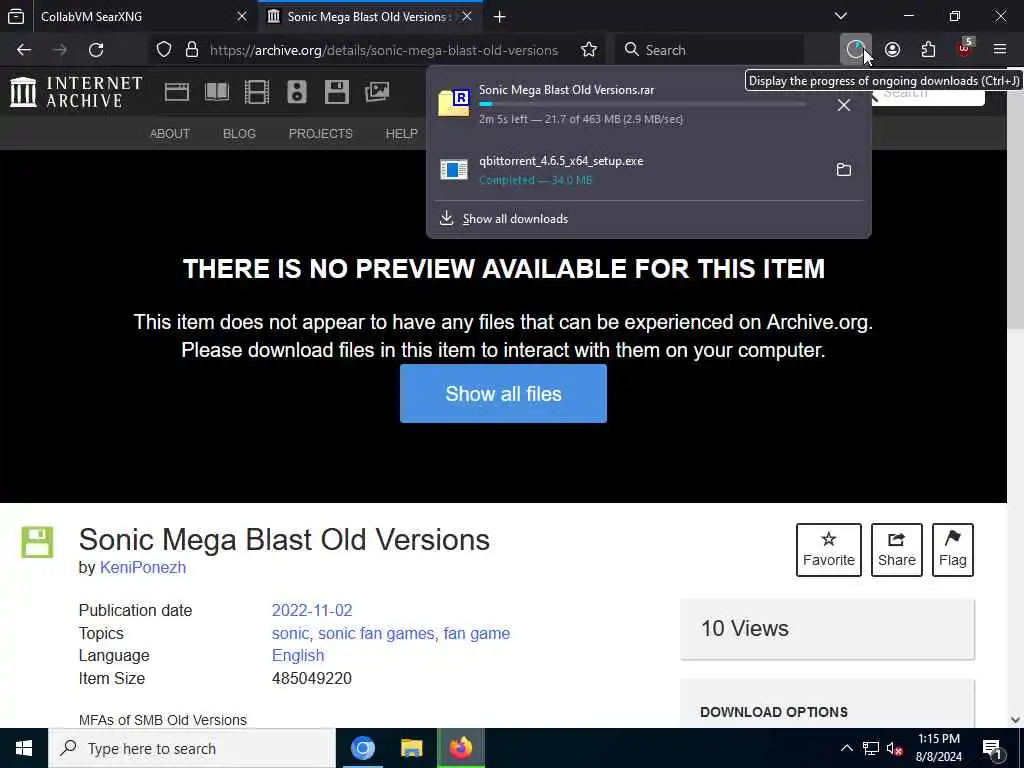This screenshot has height=768, width=1024.
Task: Open HELP menu item
Action: coord(402,133)
